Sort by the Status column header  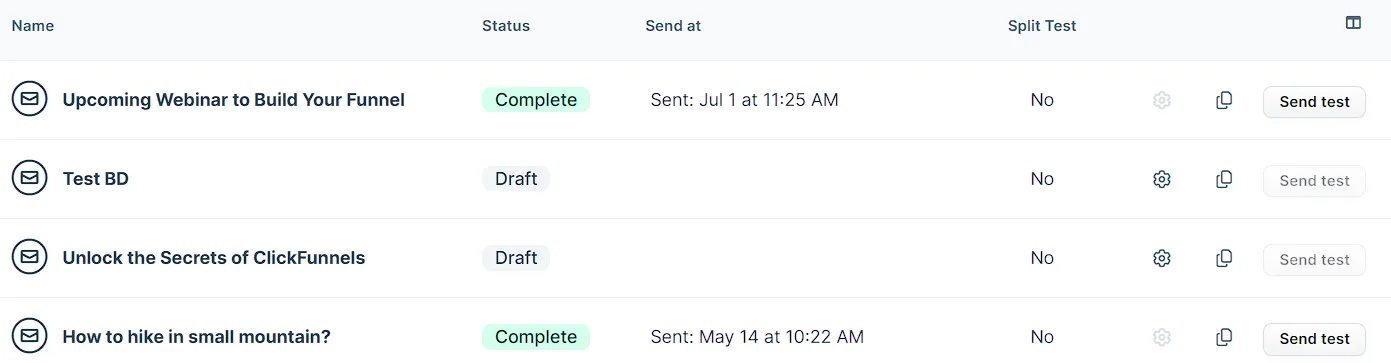click(505, 25)
